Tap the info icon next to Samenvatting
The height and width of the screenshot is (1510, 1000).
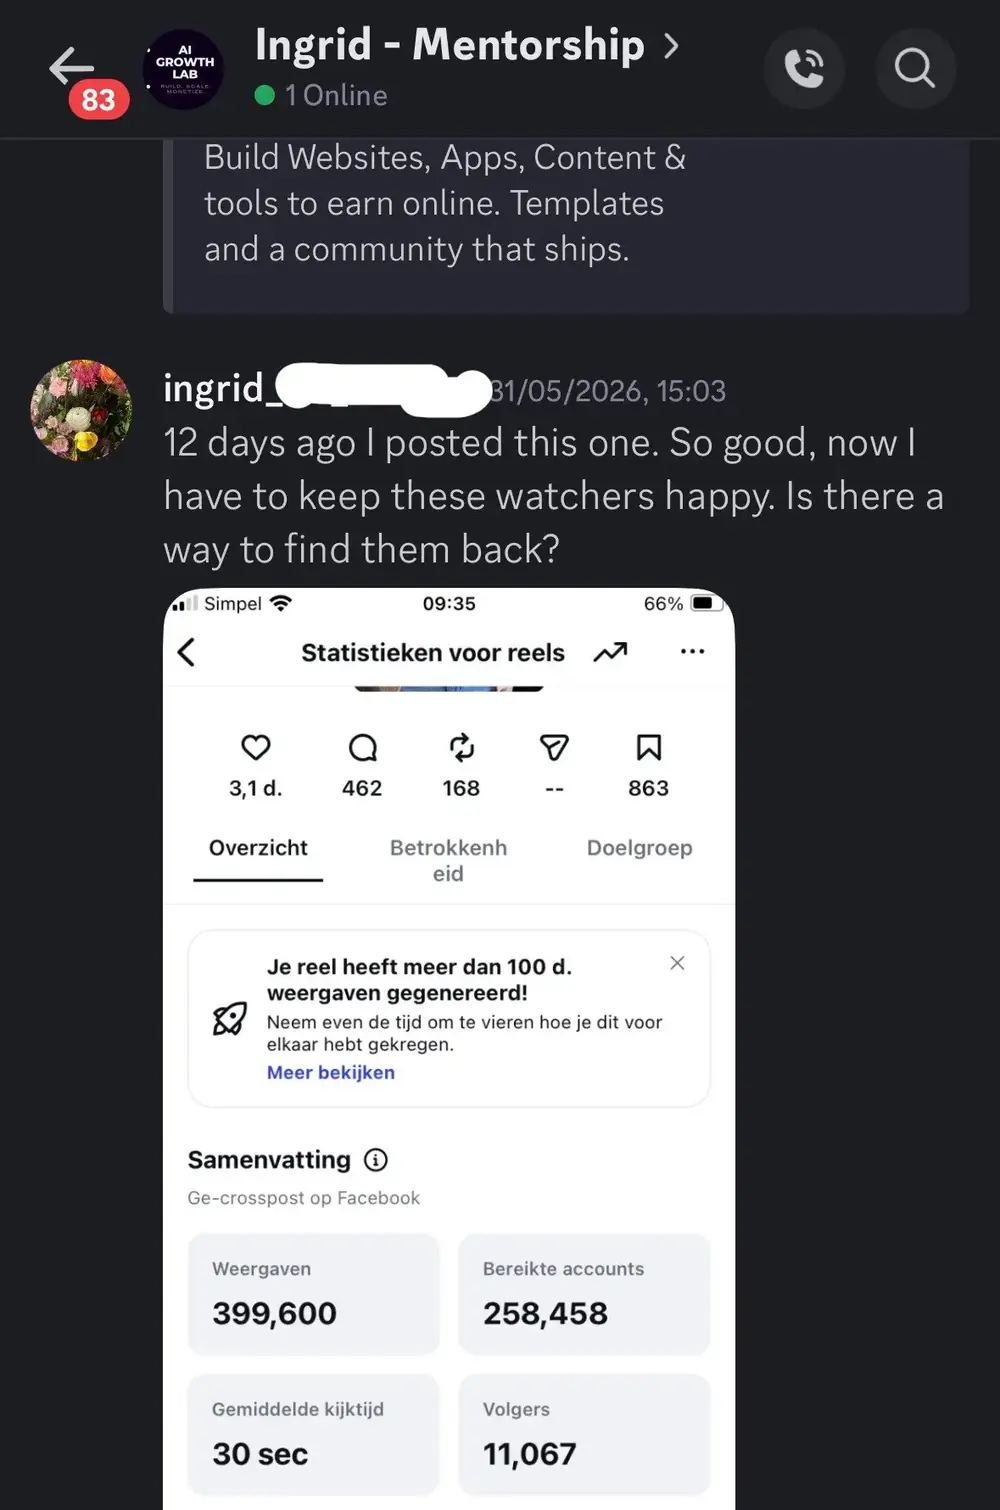pyautogui.click(x=376, y=1160)
